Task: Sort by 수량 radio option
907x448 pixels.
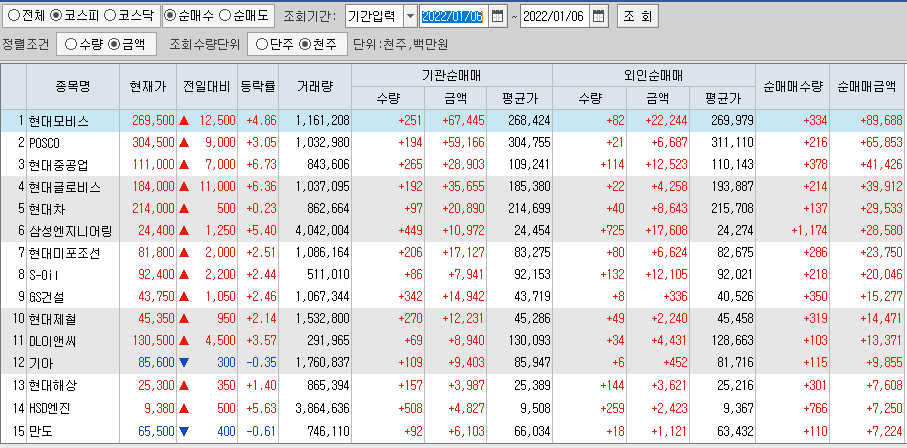Action: (x=71, y=45)
